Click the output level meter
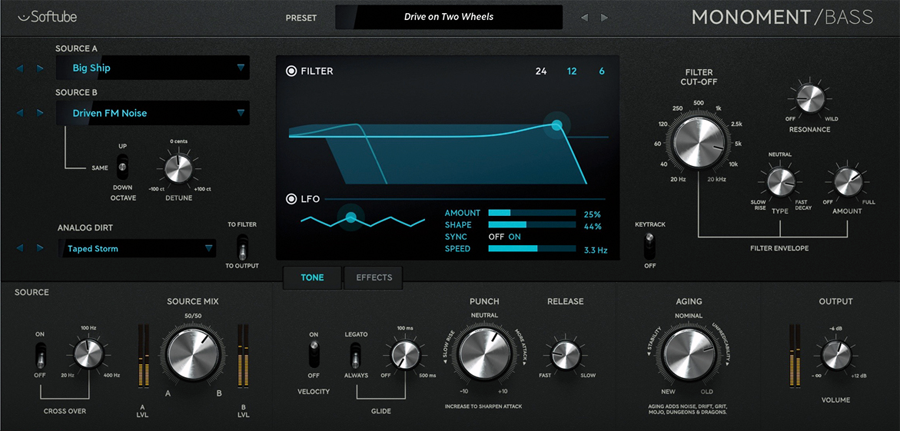The height and width of the screenshot is (431, 900). click(x=795, y=355)
